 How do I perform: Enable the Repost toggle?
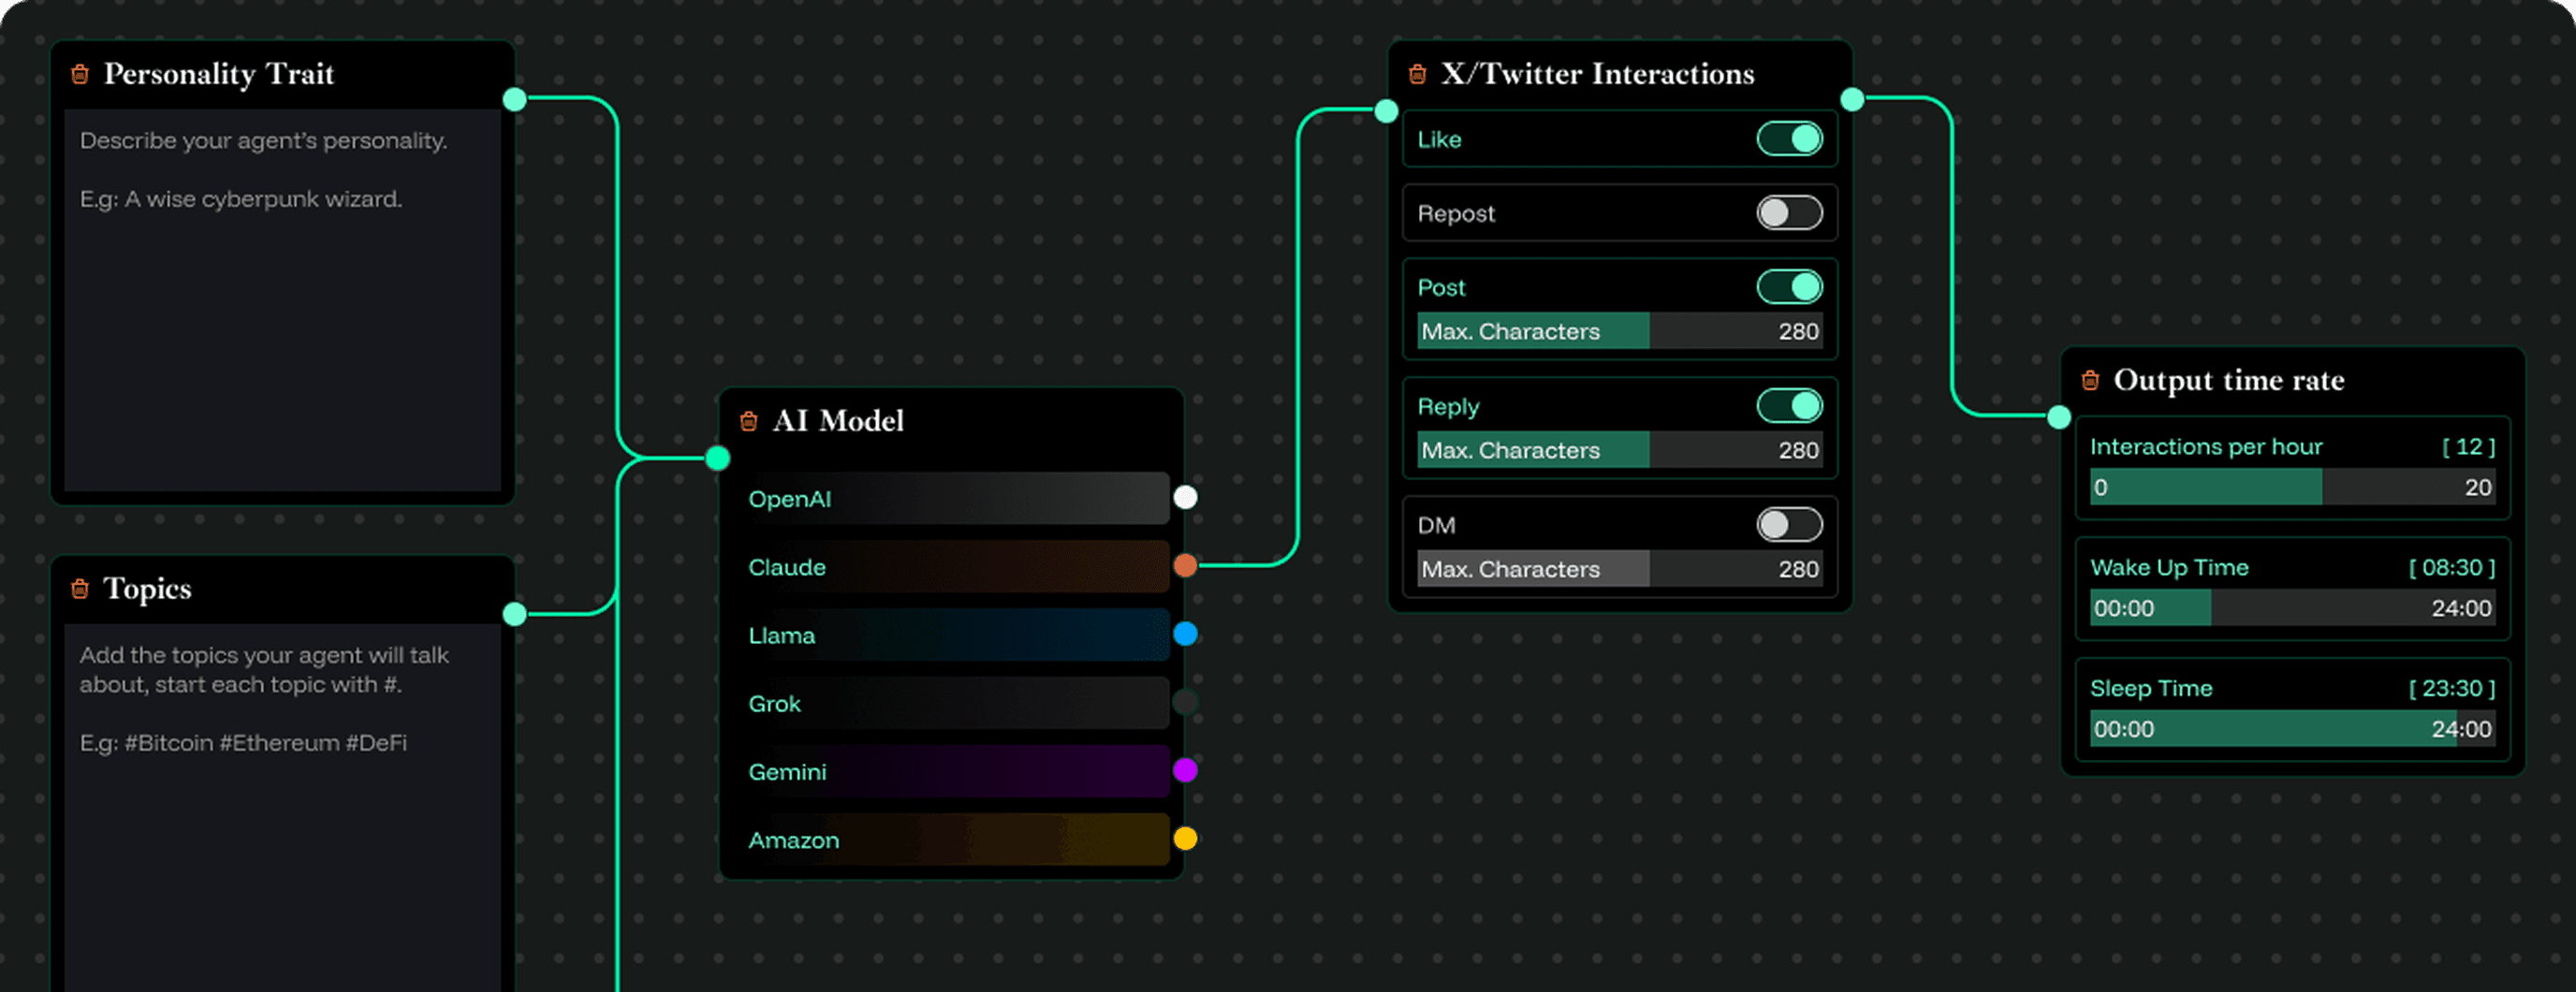pos(1789,213)
